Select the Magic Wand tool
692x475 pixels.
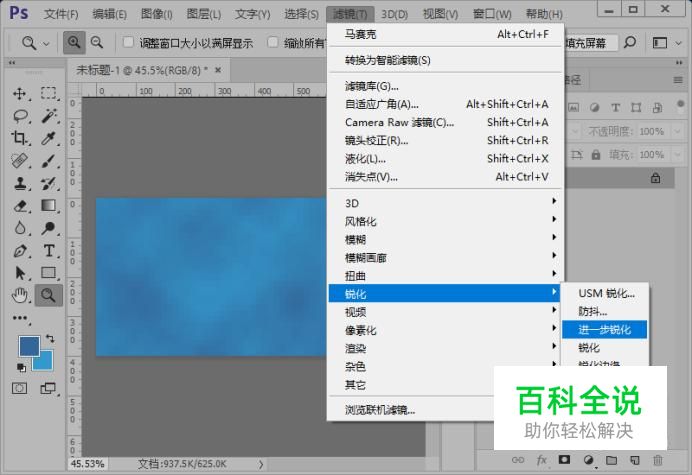coord(49,116)
